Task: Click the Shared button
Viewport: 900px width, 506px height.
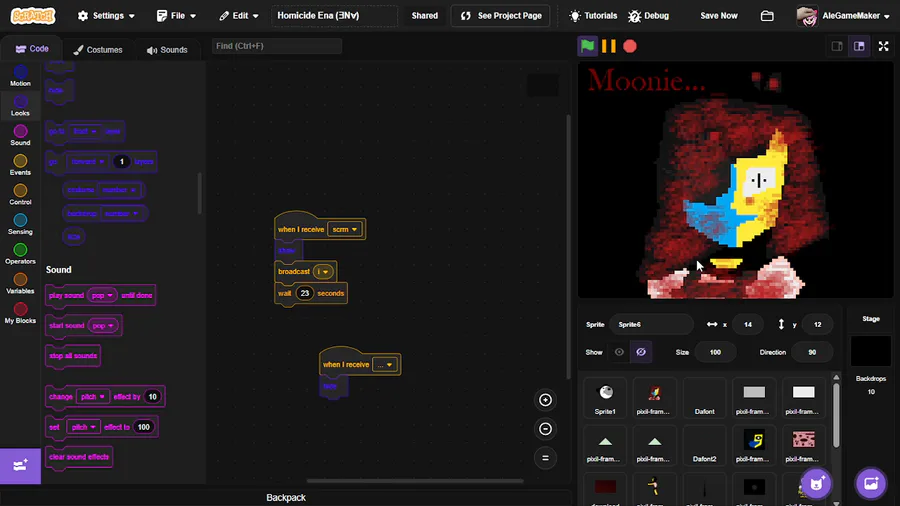Action: tap(424, 15)
